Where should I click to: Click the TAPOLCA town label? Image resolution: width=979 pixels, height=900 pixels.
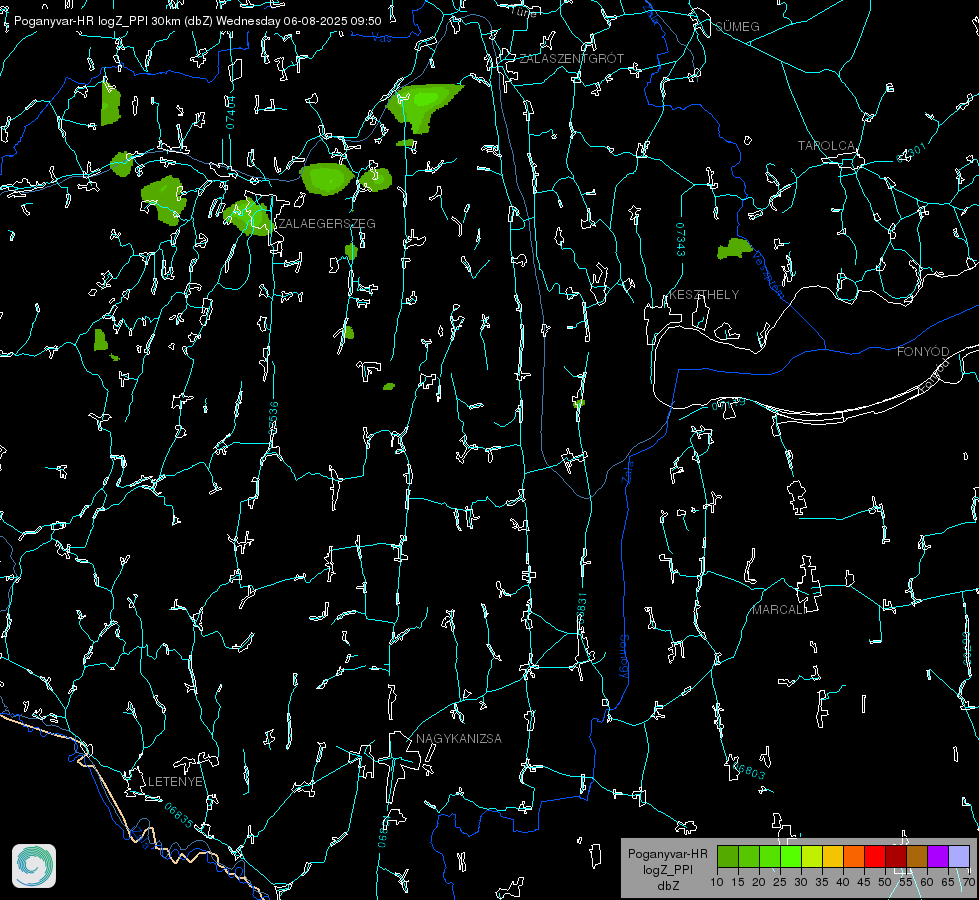pos(826,146)
